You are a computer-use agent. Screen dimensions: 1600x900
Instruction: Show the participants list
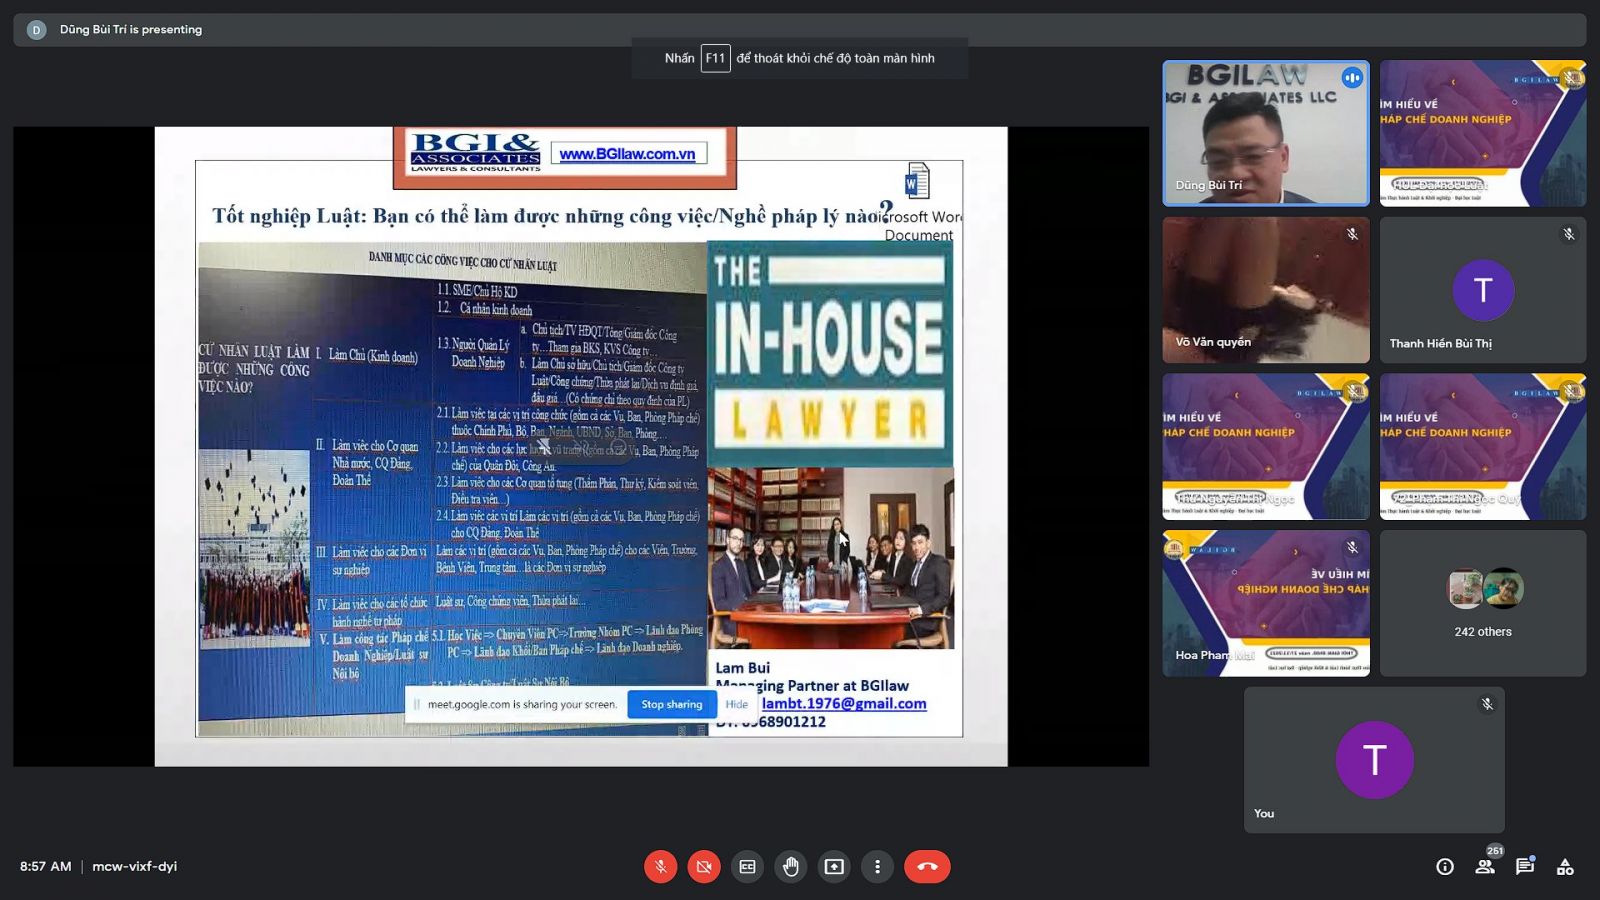[1485, 867]
